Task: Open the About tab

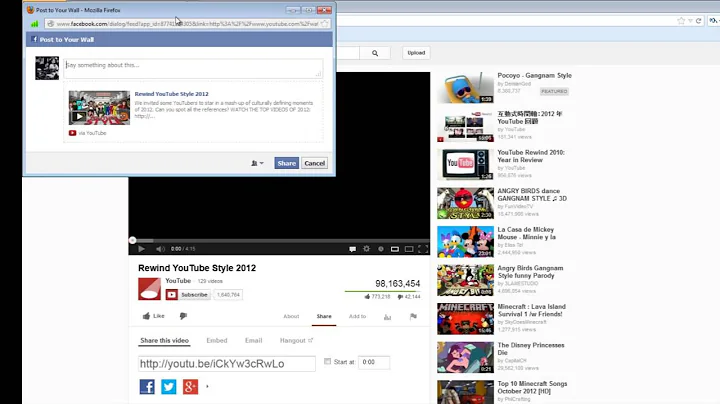Action: pyautogui.click(x=291, y=316)
